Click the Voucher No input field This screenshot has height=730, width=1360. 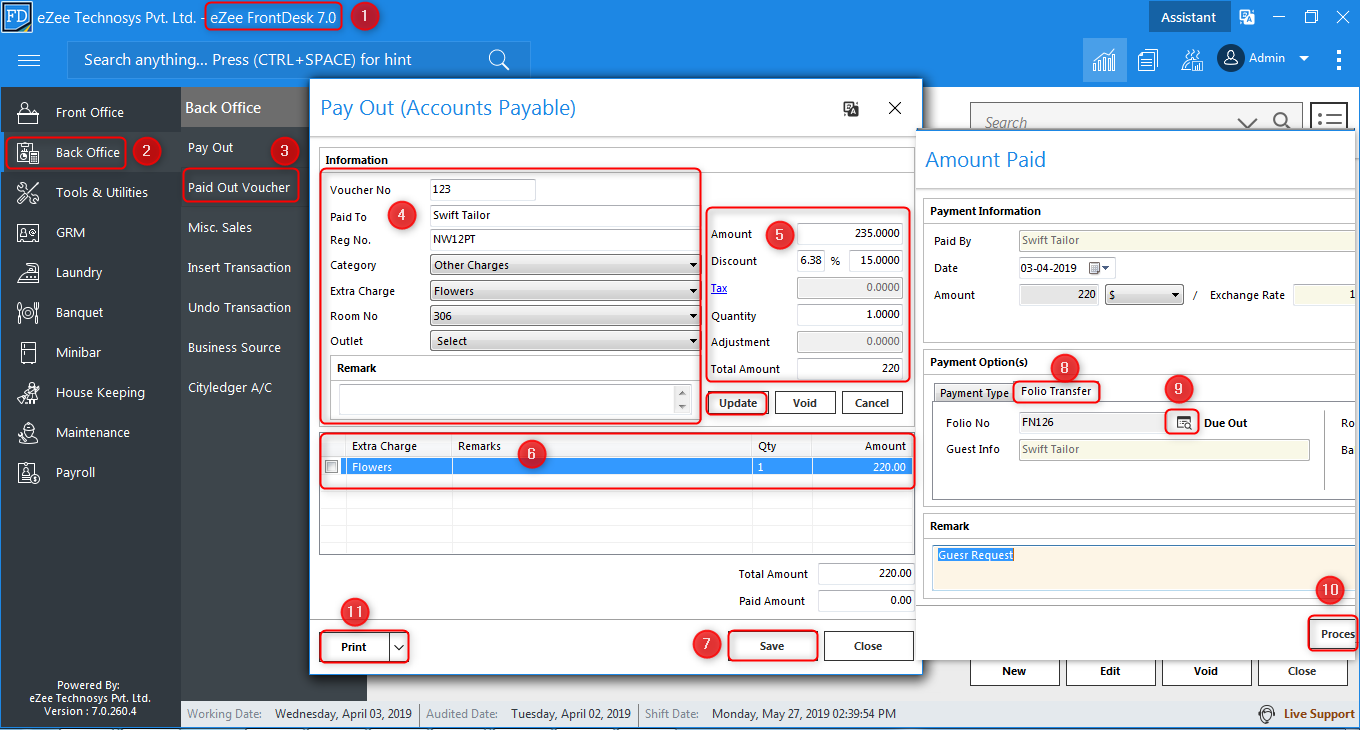(483, 190)
